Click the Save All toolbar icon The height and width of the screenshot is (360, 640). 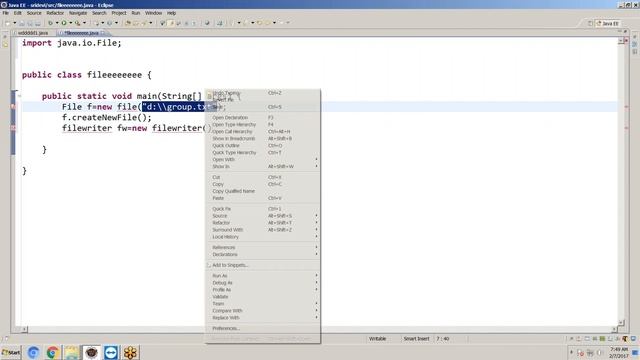point(30,23)
